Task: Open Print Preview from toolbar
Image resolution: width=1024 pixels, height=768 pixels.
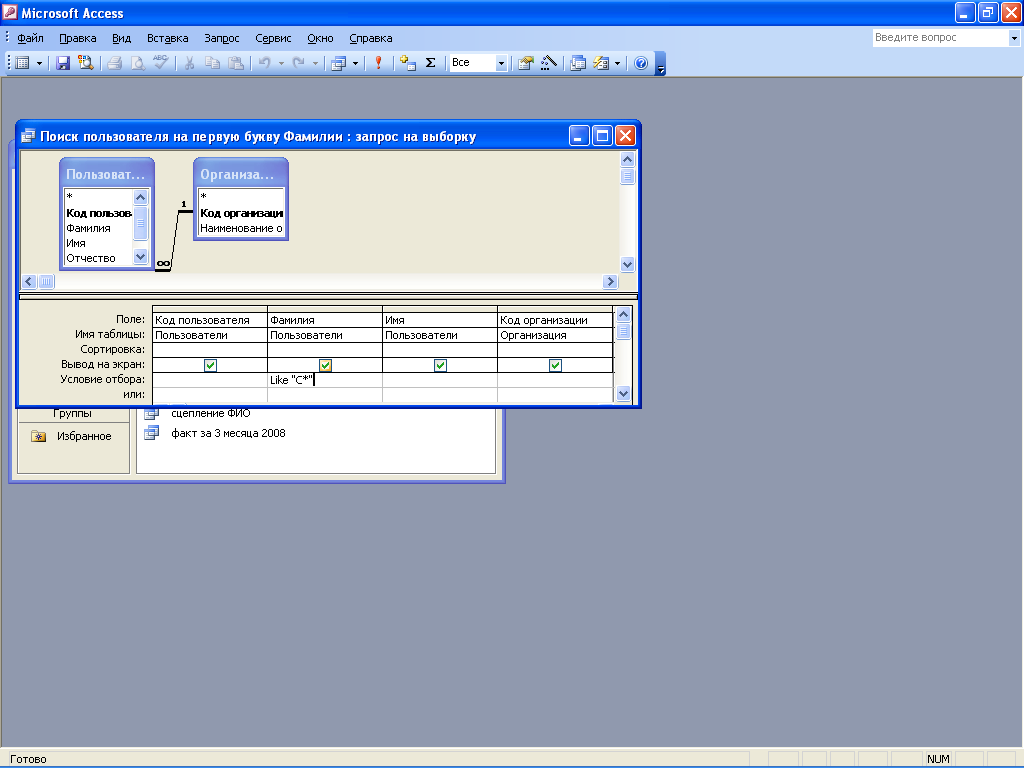Action: (138, 63)
